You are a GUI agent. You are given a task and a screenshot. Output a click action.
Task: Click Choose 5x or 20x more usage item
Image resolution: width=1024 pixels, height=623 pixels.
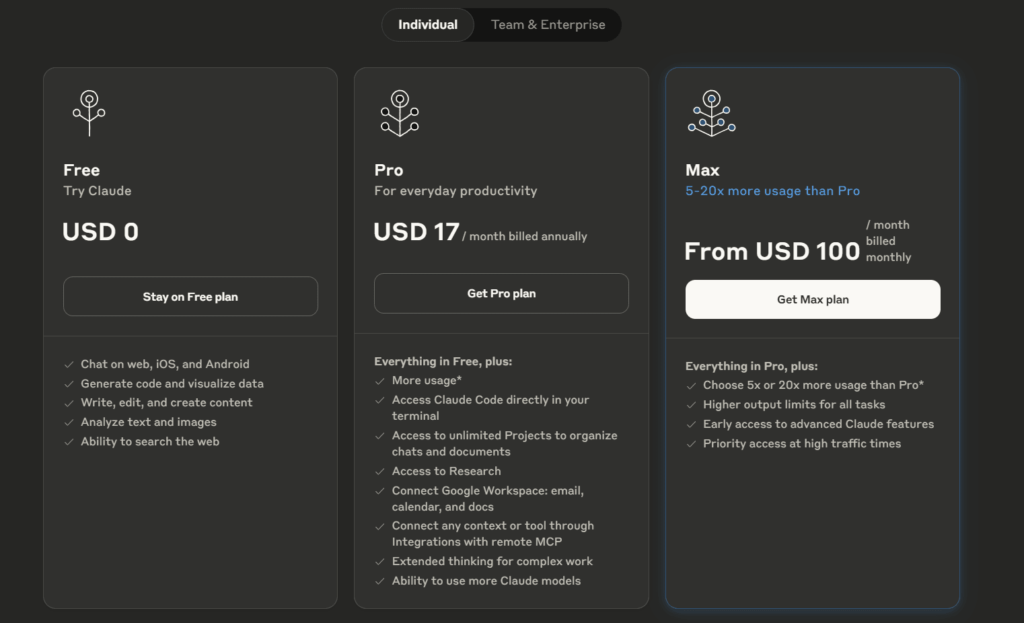pyautogui.click(x=813, y=385)
